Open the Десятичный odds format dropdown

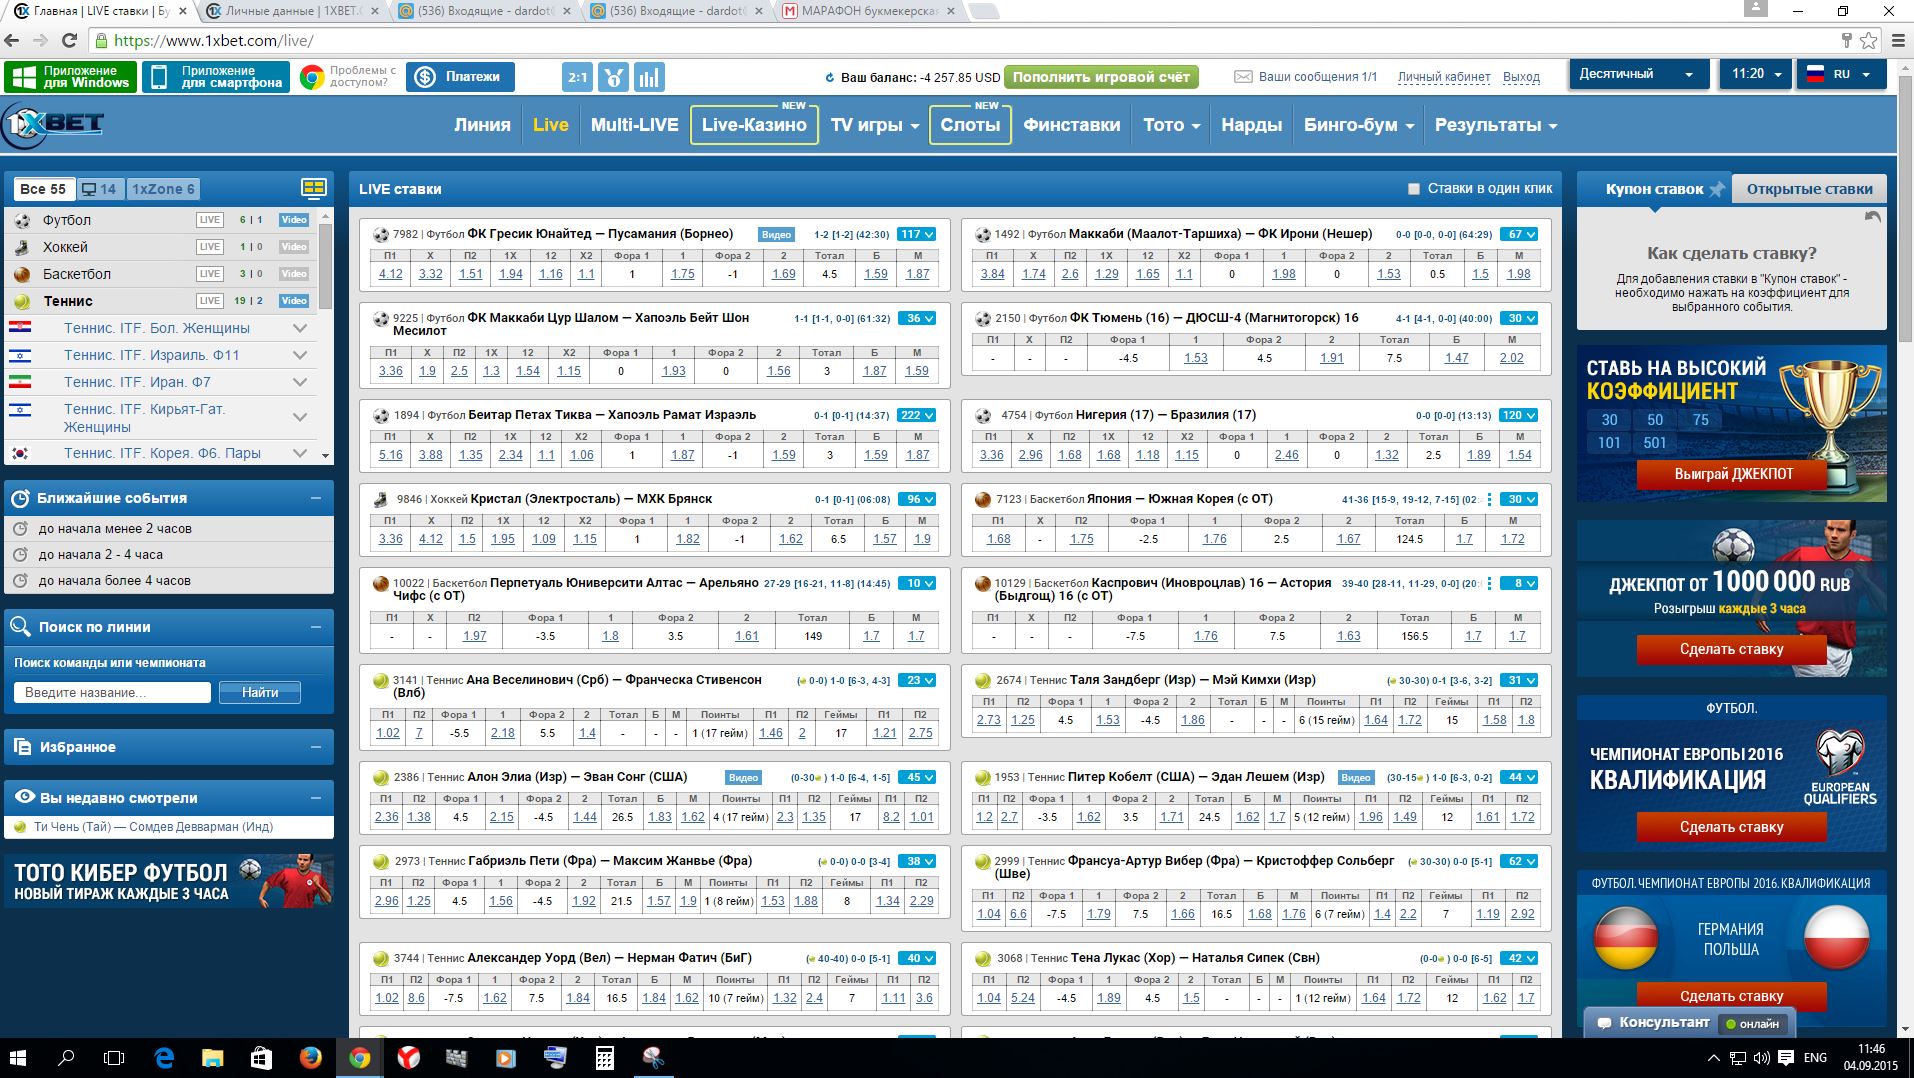pos(1635,74)
